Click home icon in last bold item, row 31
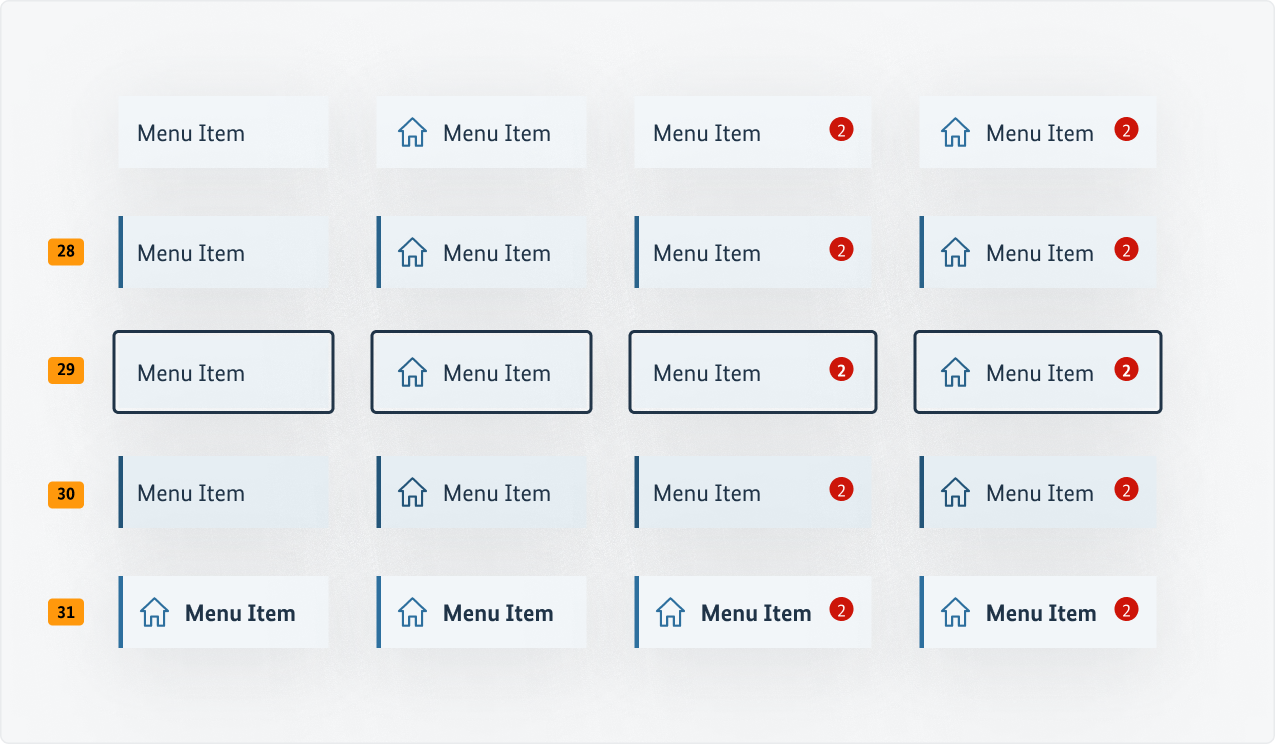The width and height of the screenshot is (1275, 744). click(x=955, y=613)
